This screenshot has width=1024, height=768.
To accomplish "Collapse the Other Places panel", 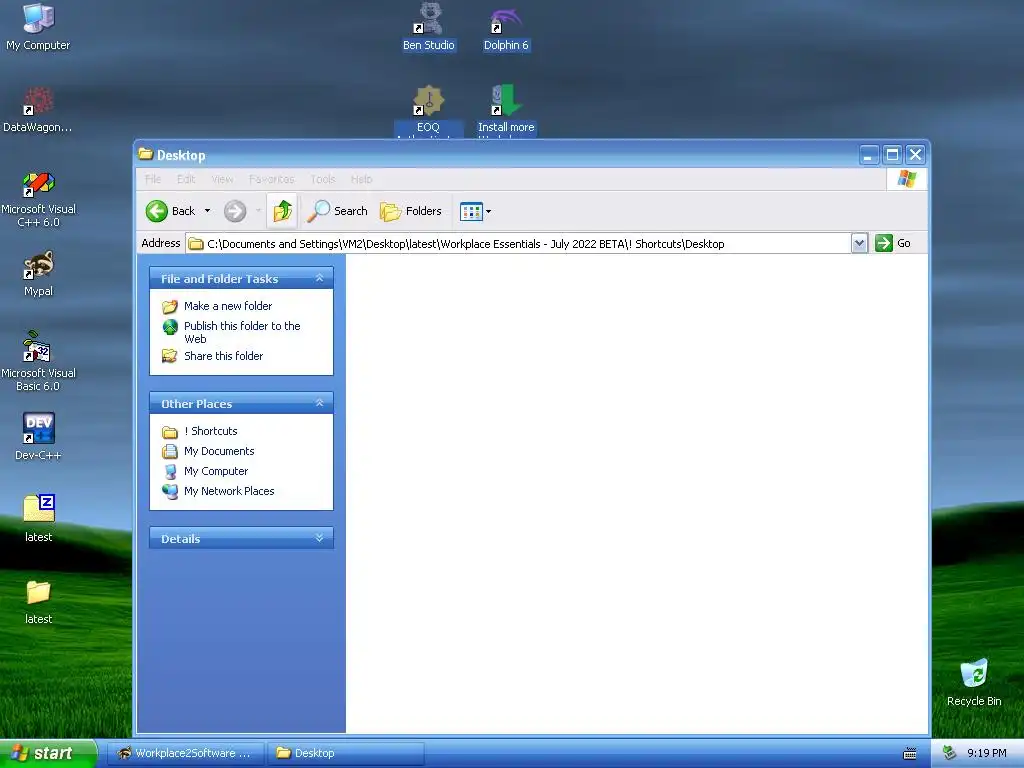I will click(319, 403).
